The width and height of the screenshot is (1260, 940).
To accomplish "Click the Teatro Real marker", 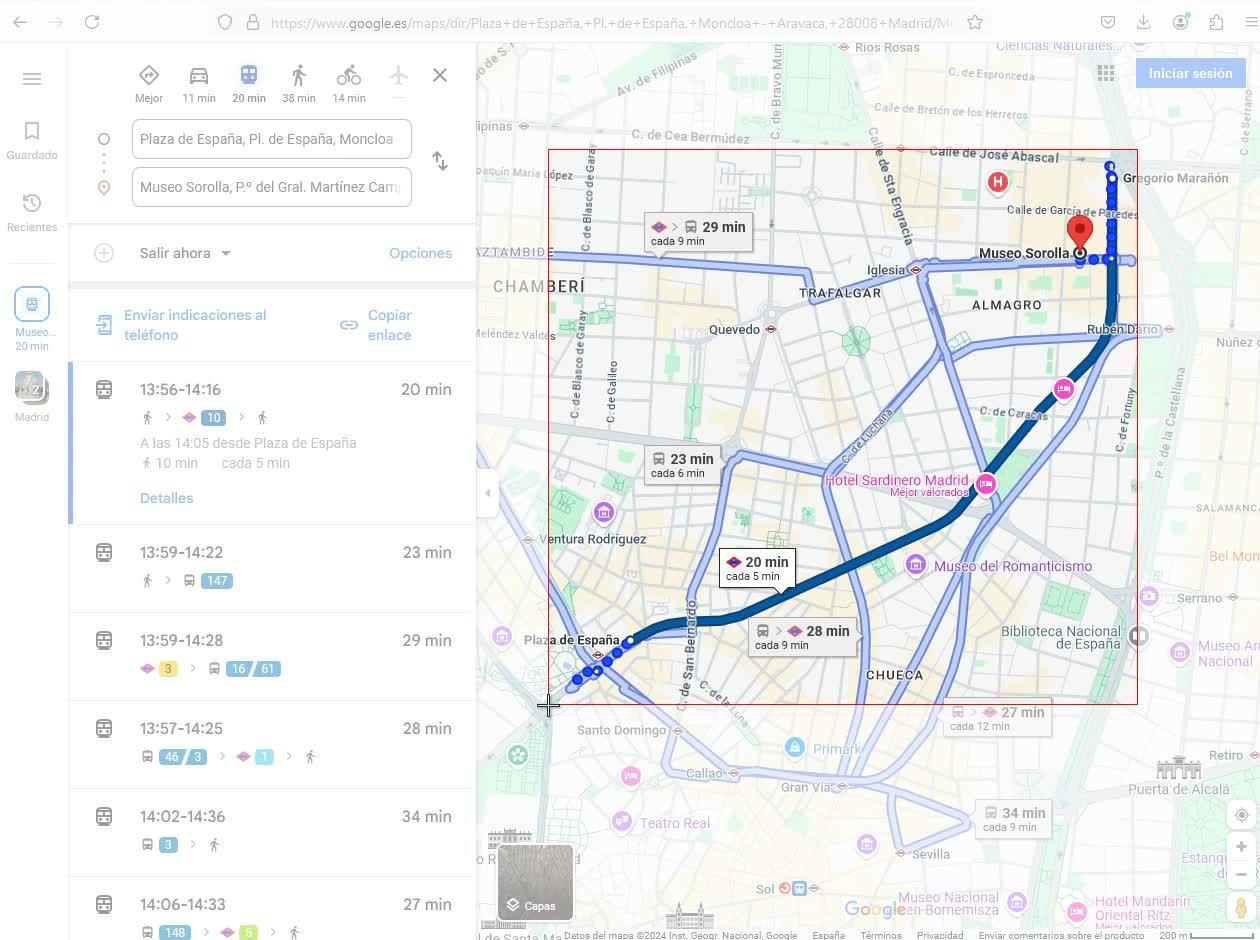I will pos(622,822).
